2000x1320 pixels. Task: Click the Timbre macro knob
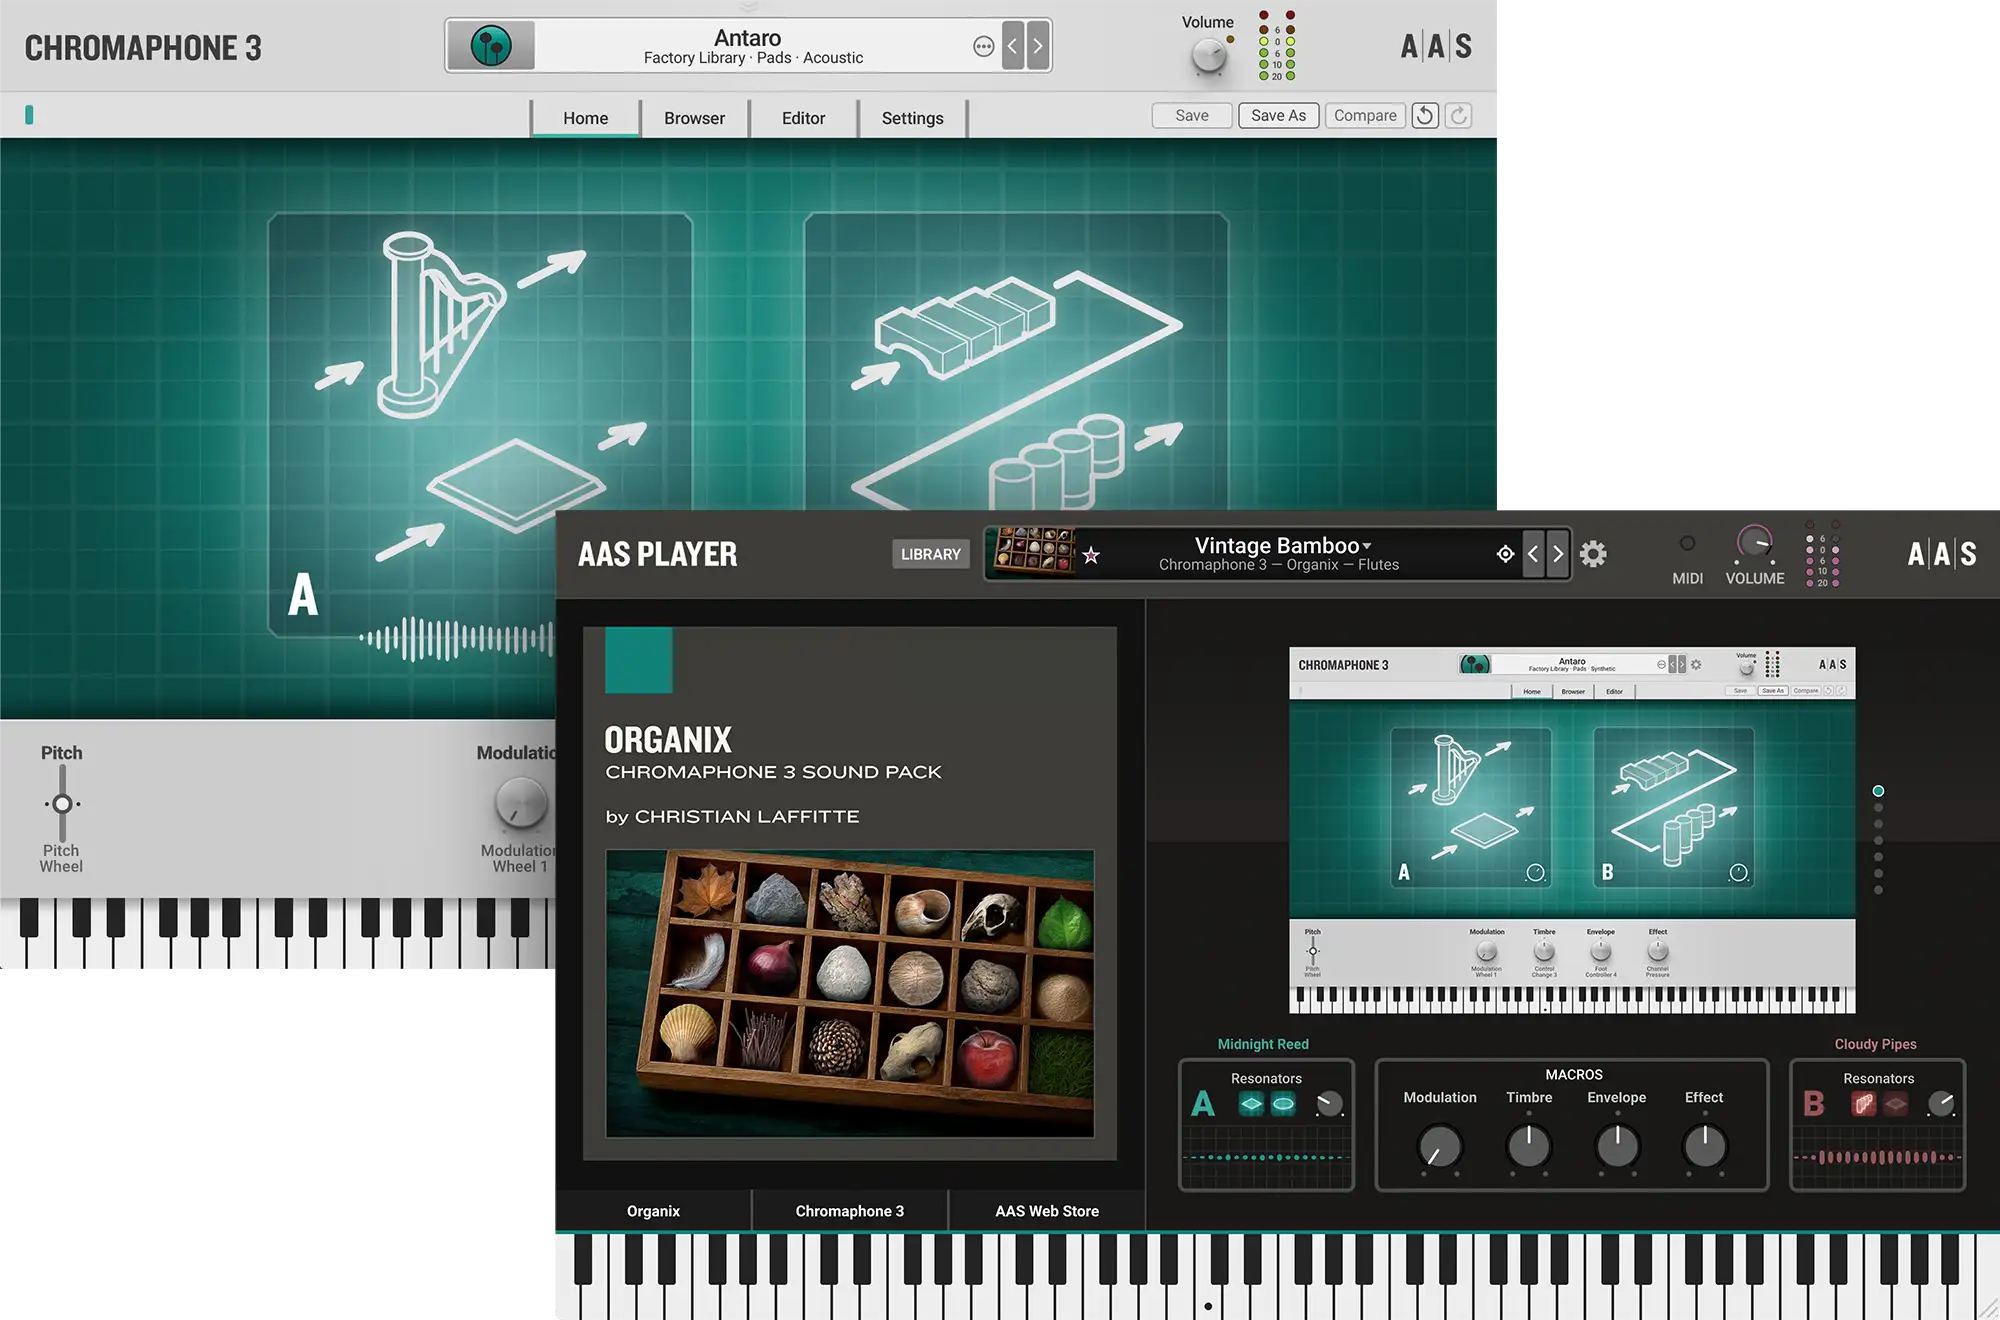[x=1528, y=1146]
